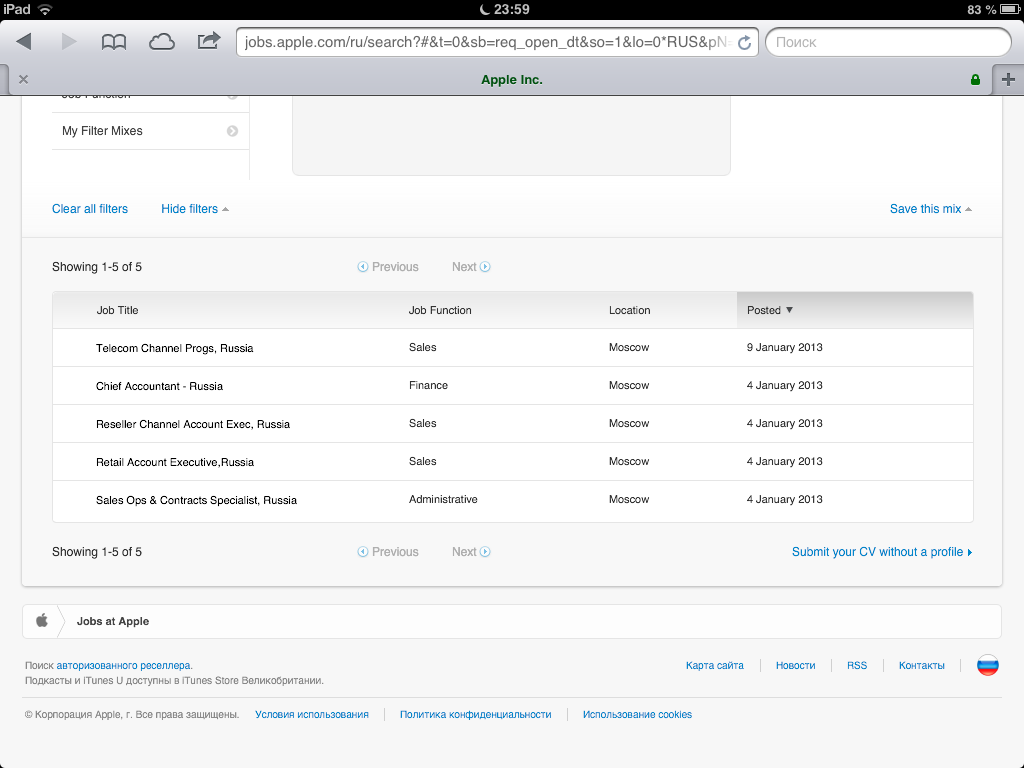Click bottom Next page link
1024x768 pixels.
point(471,552)
